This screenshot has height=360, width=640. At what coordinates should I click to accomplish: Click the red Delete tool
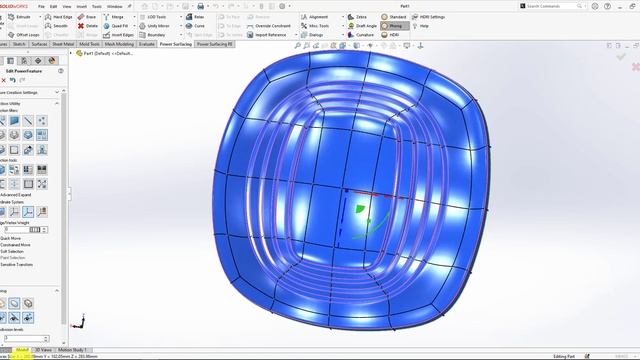pos(88,26)
